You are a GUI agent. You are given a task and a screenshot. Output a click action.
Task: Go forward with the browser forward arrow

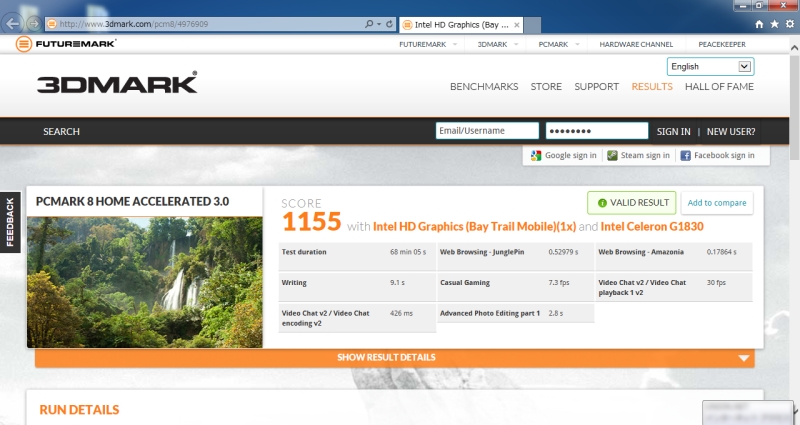[x=34, y=23]
